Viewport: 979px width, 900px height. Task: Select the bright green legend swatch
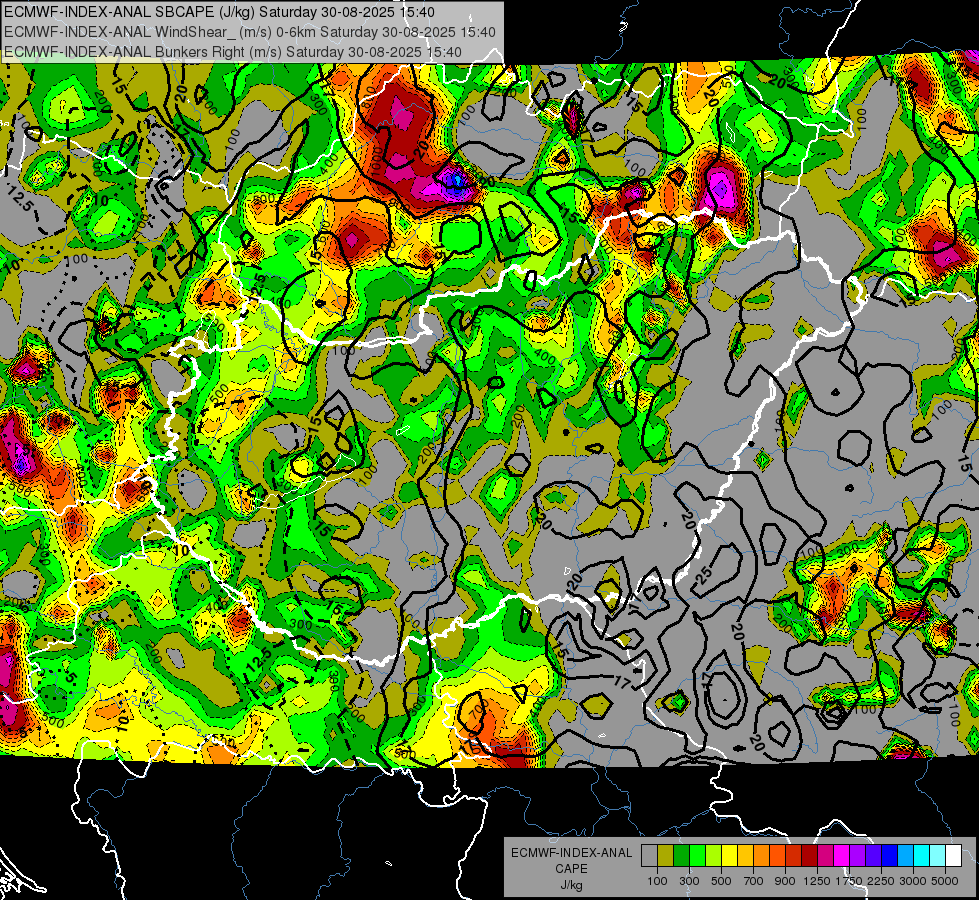click(697, 856)
